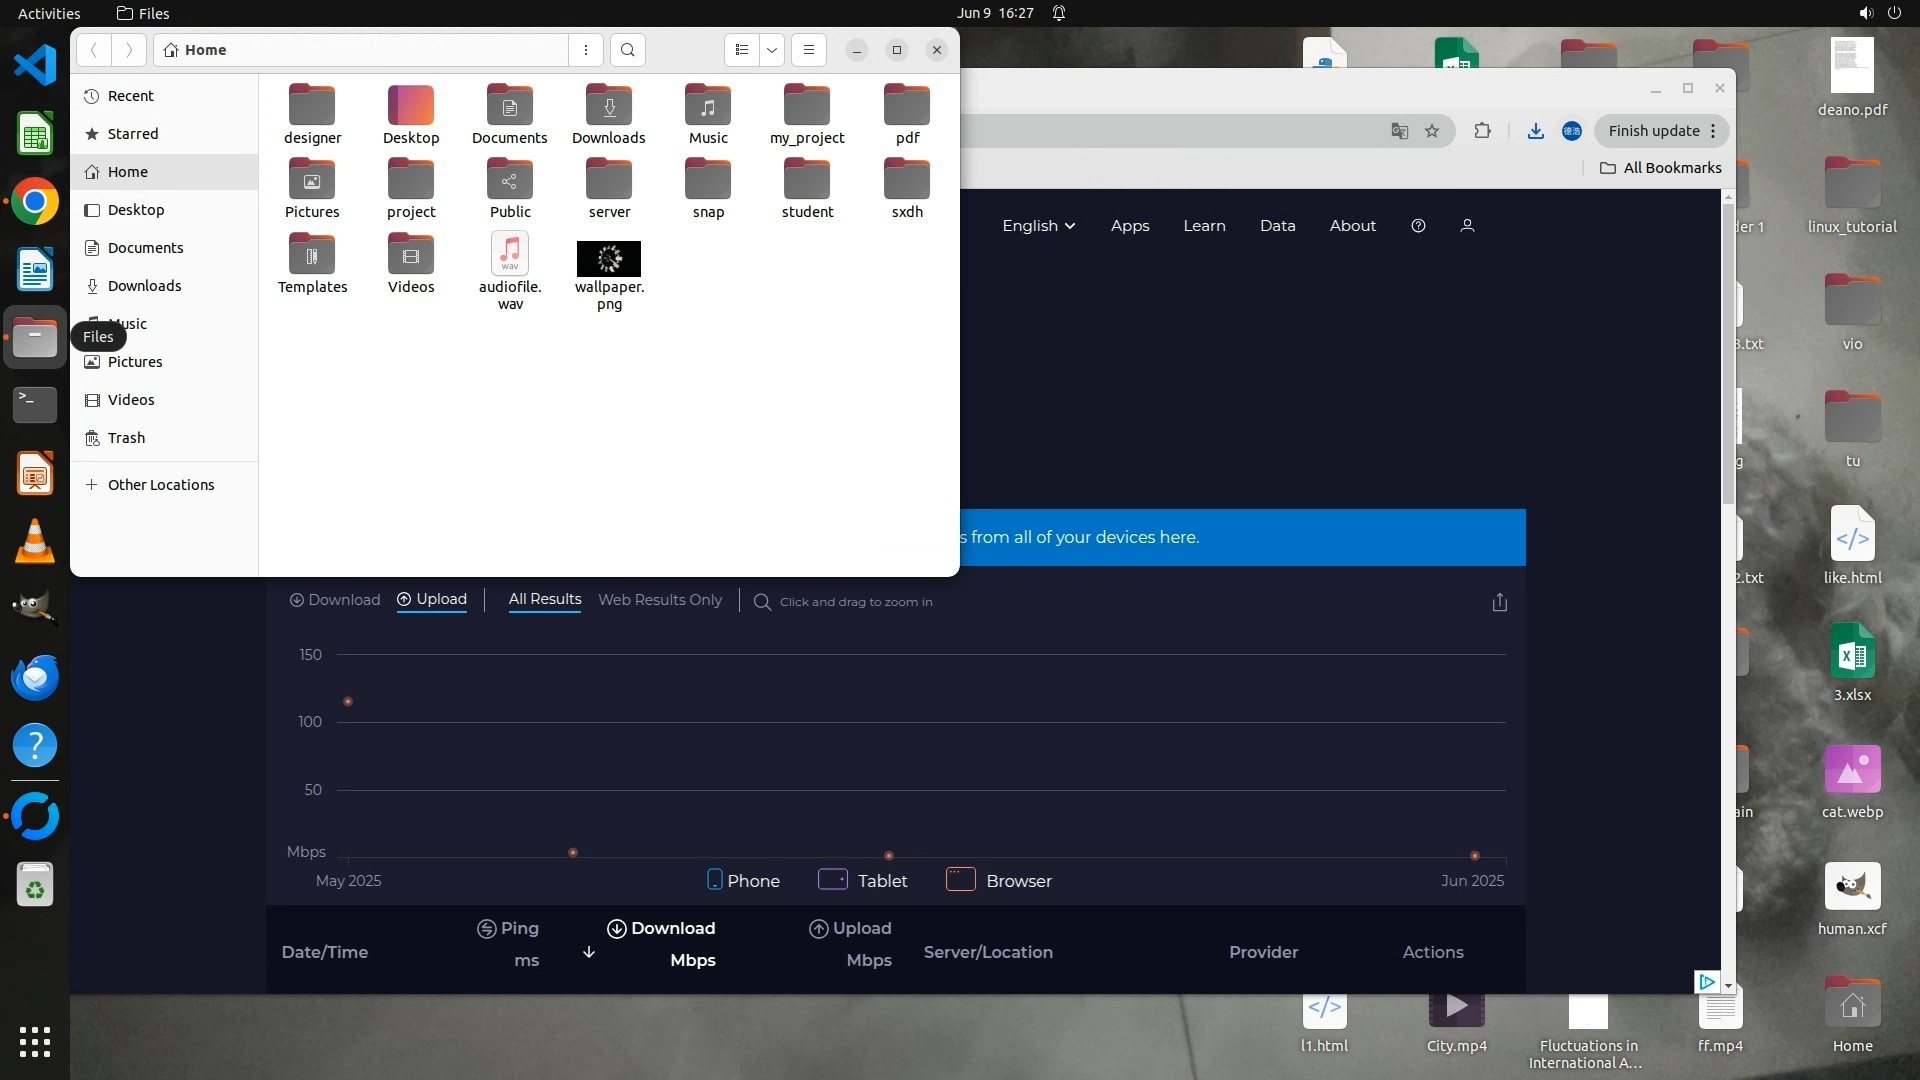Image resolution: width=1920 pixels, height=1080 pixels.
Task: Open view options dropdown arrow in Files
Action: [x=771, y=50]
